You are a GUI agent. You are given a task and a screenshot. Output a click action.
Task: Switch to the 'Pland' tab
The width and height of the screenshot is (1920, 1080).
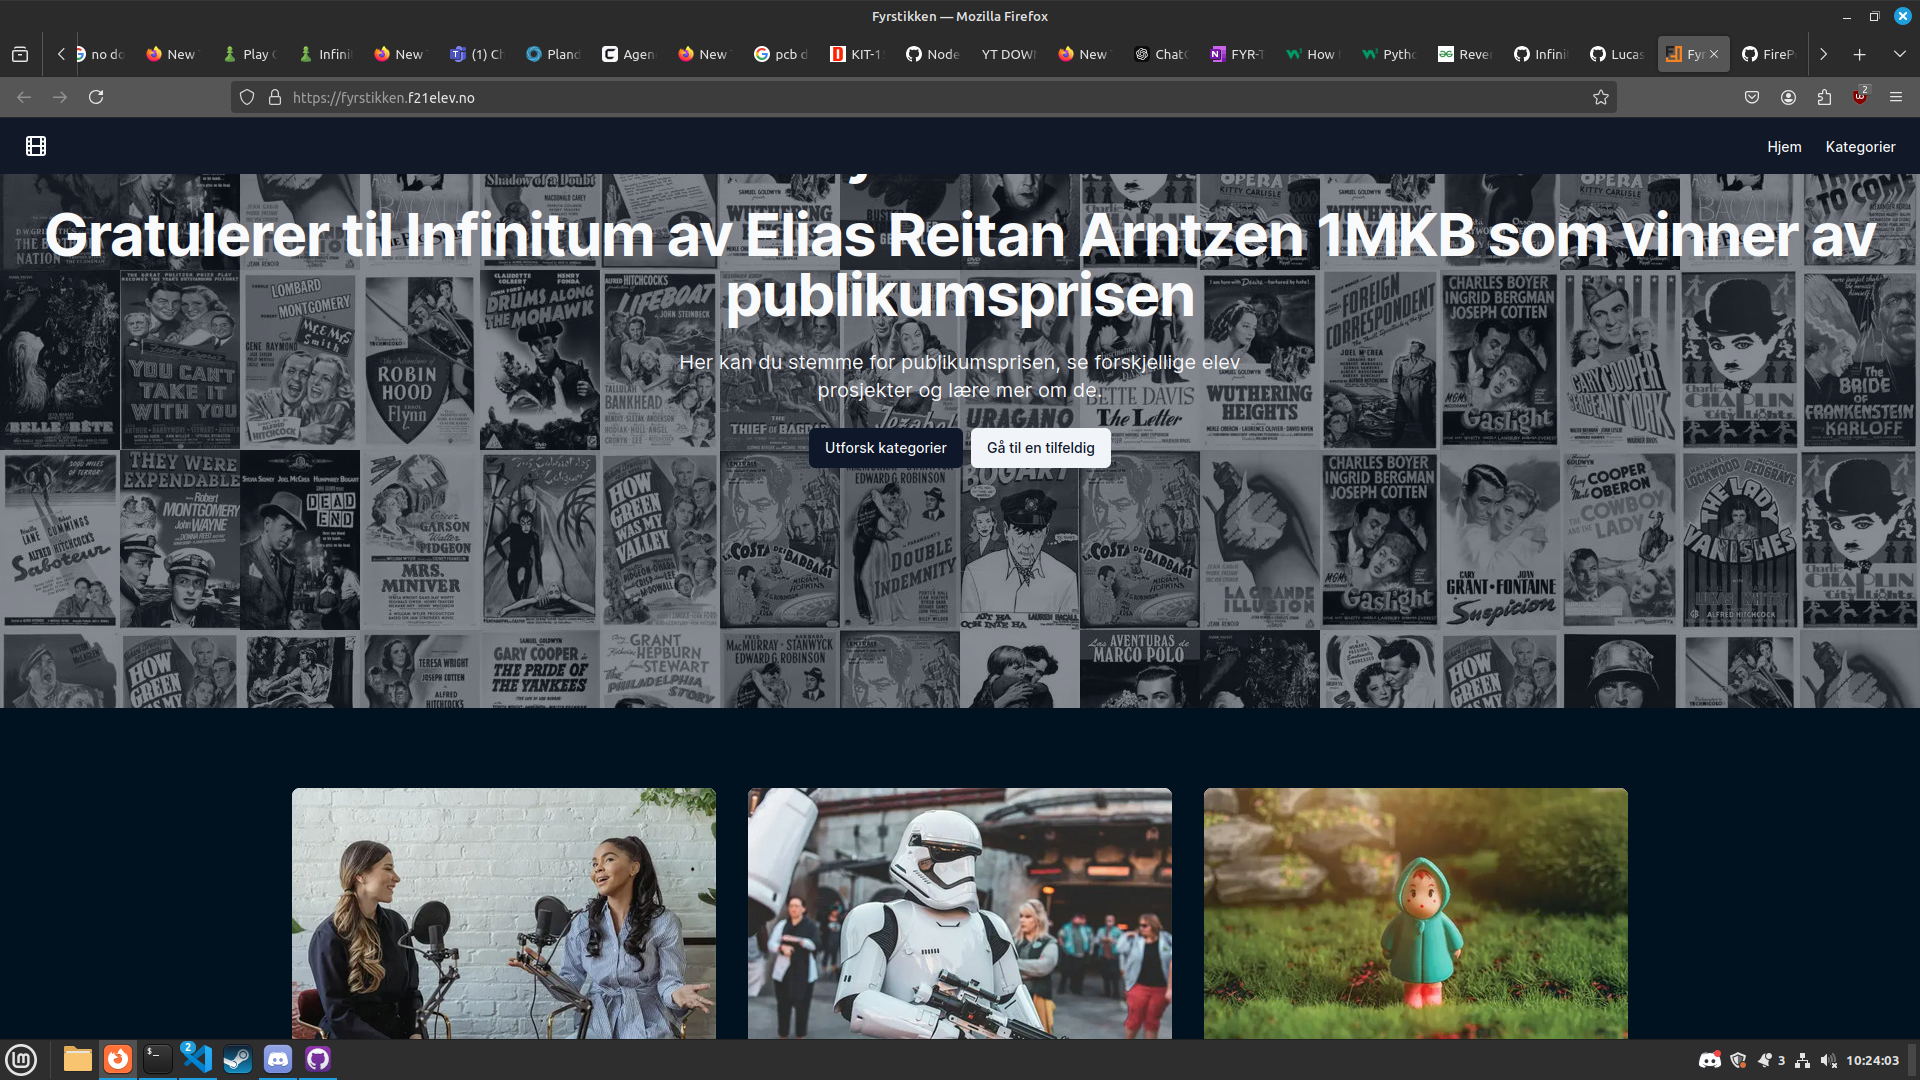(554, 54)
